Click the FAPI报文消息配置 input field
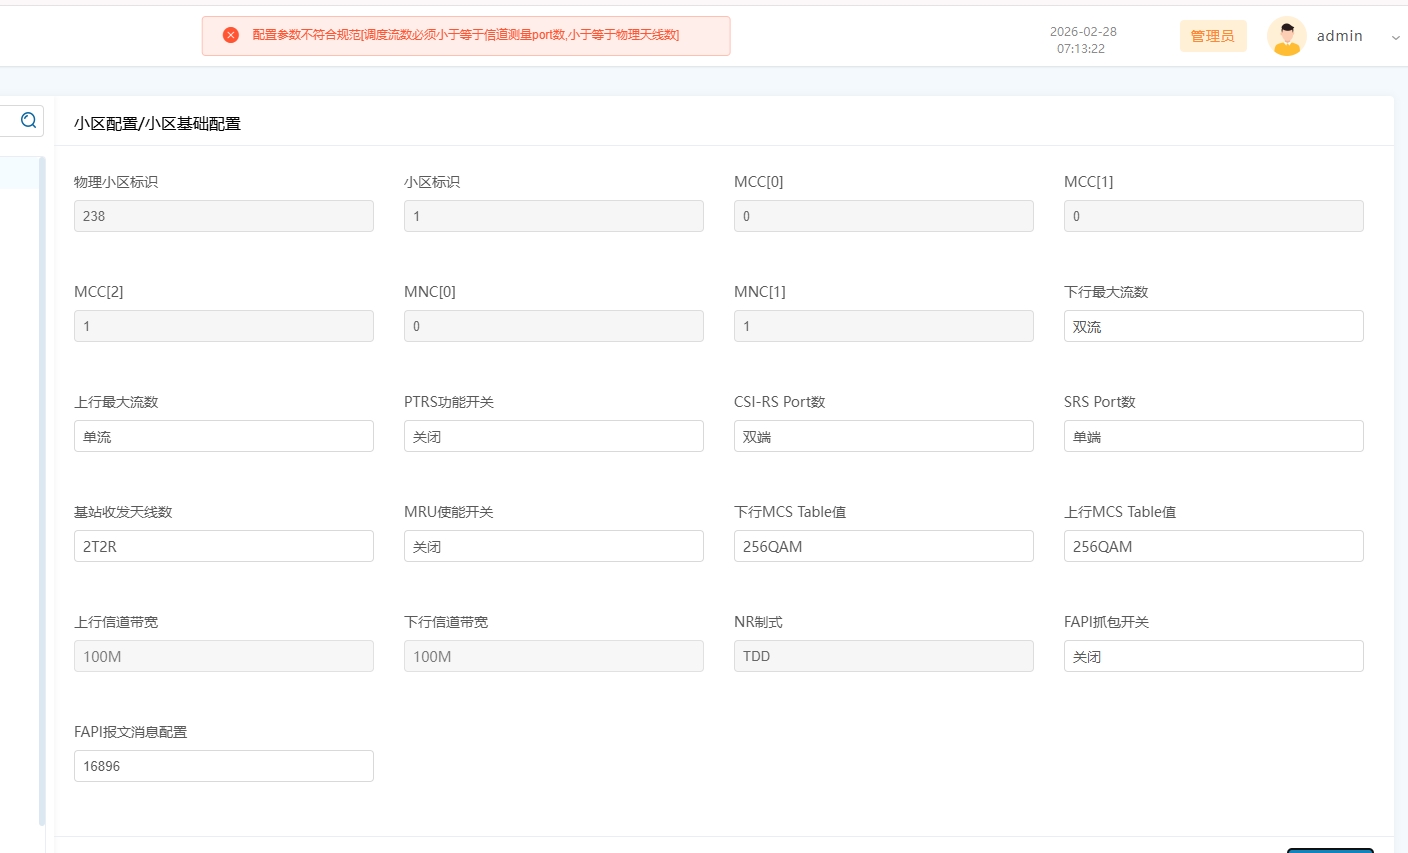 (x=223, y=766)
